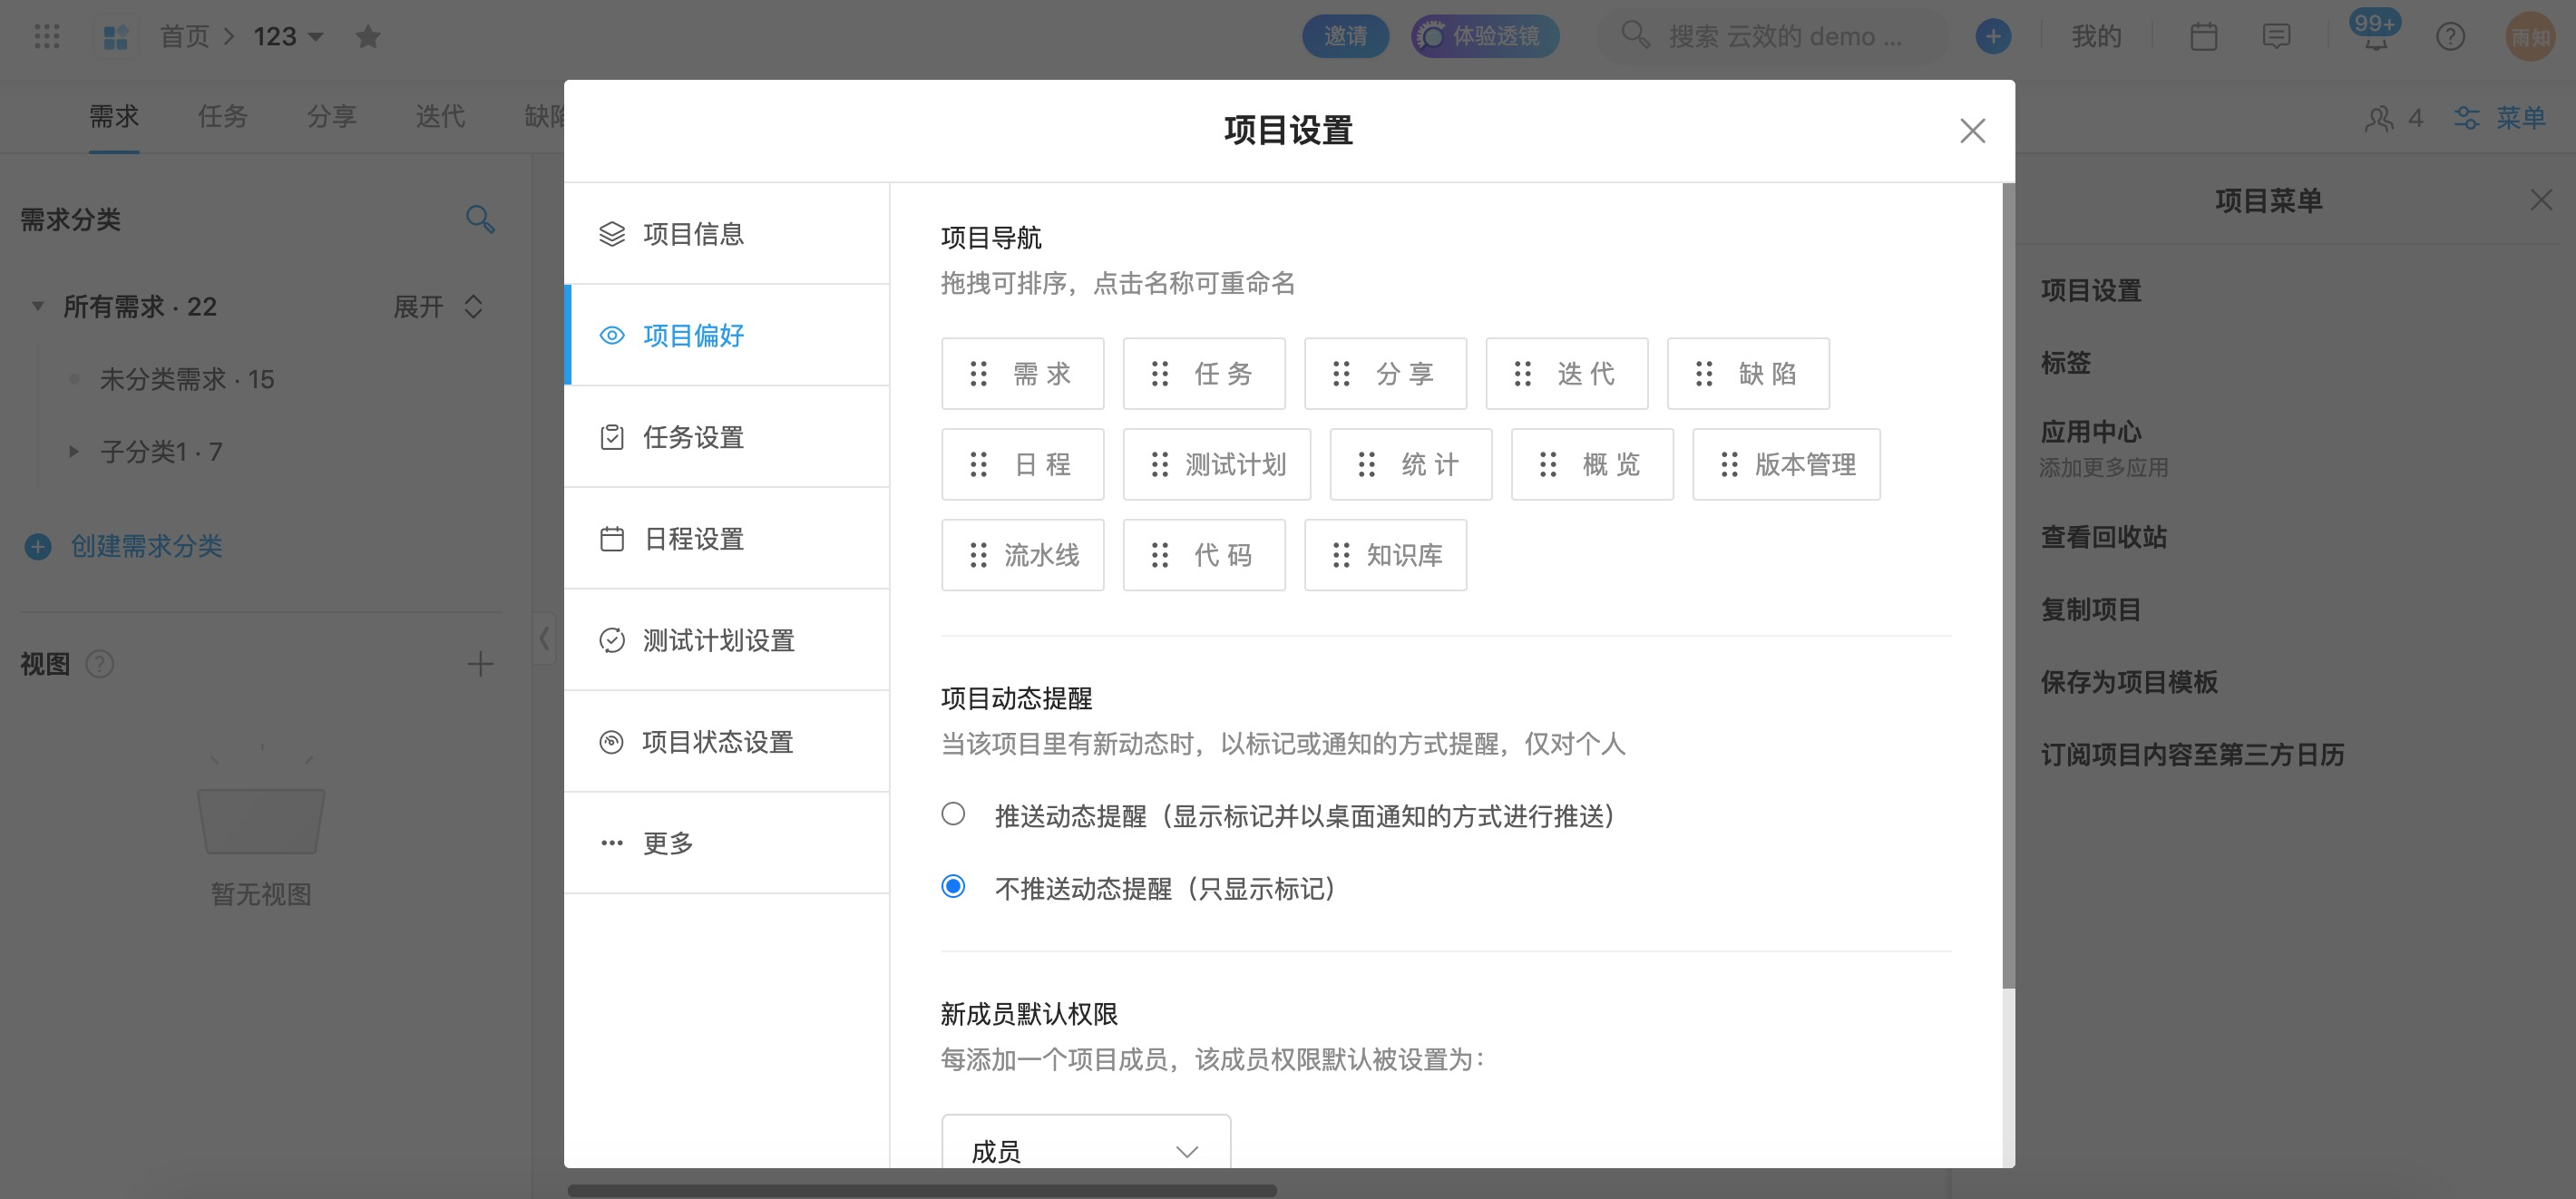This screenshot has width=2576, height=1199.
Task: Grab drag handle of 任务 nav item
Action: coord(1160,374)
